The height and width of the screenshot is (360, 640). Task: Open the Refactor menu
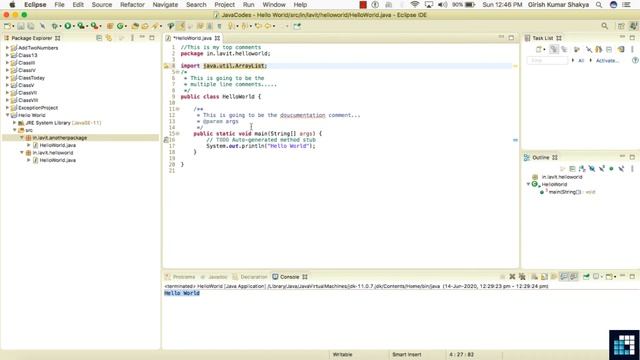click(x=132, y=5)
